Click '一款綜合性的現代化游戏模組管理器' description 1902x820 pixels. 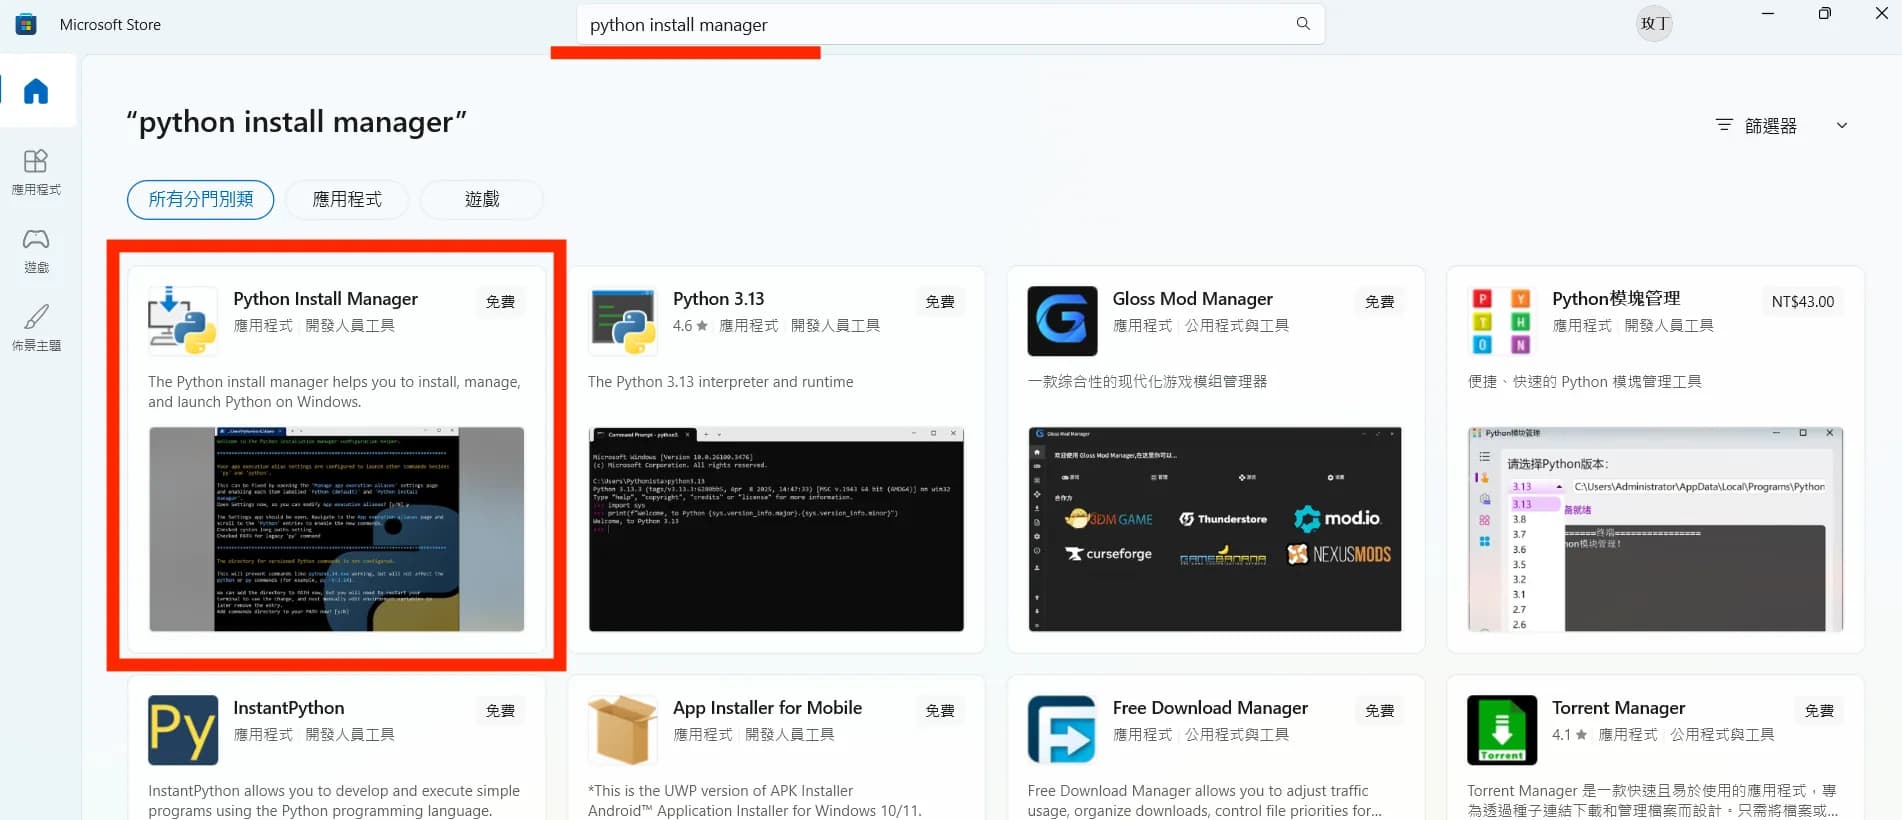pyautogui.click(x=1147, y=382)
